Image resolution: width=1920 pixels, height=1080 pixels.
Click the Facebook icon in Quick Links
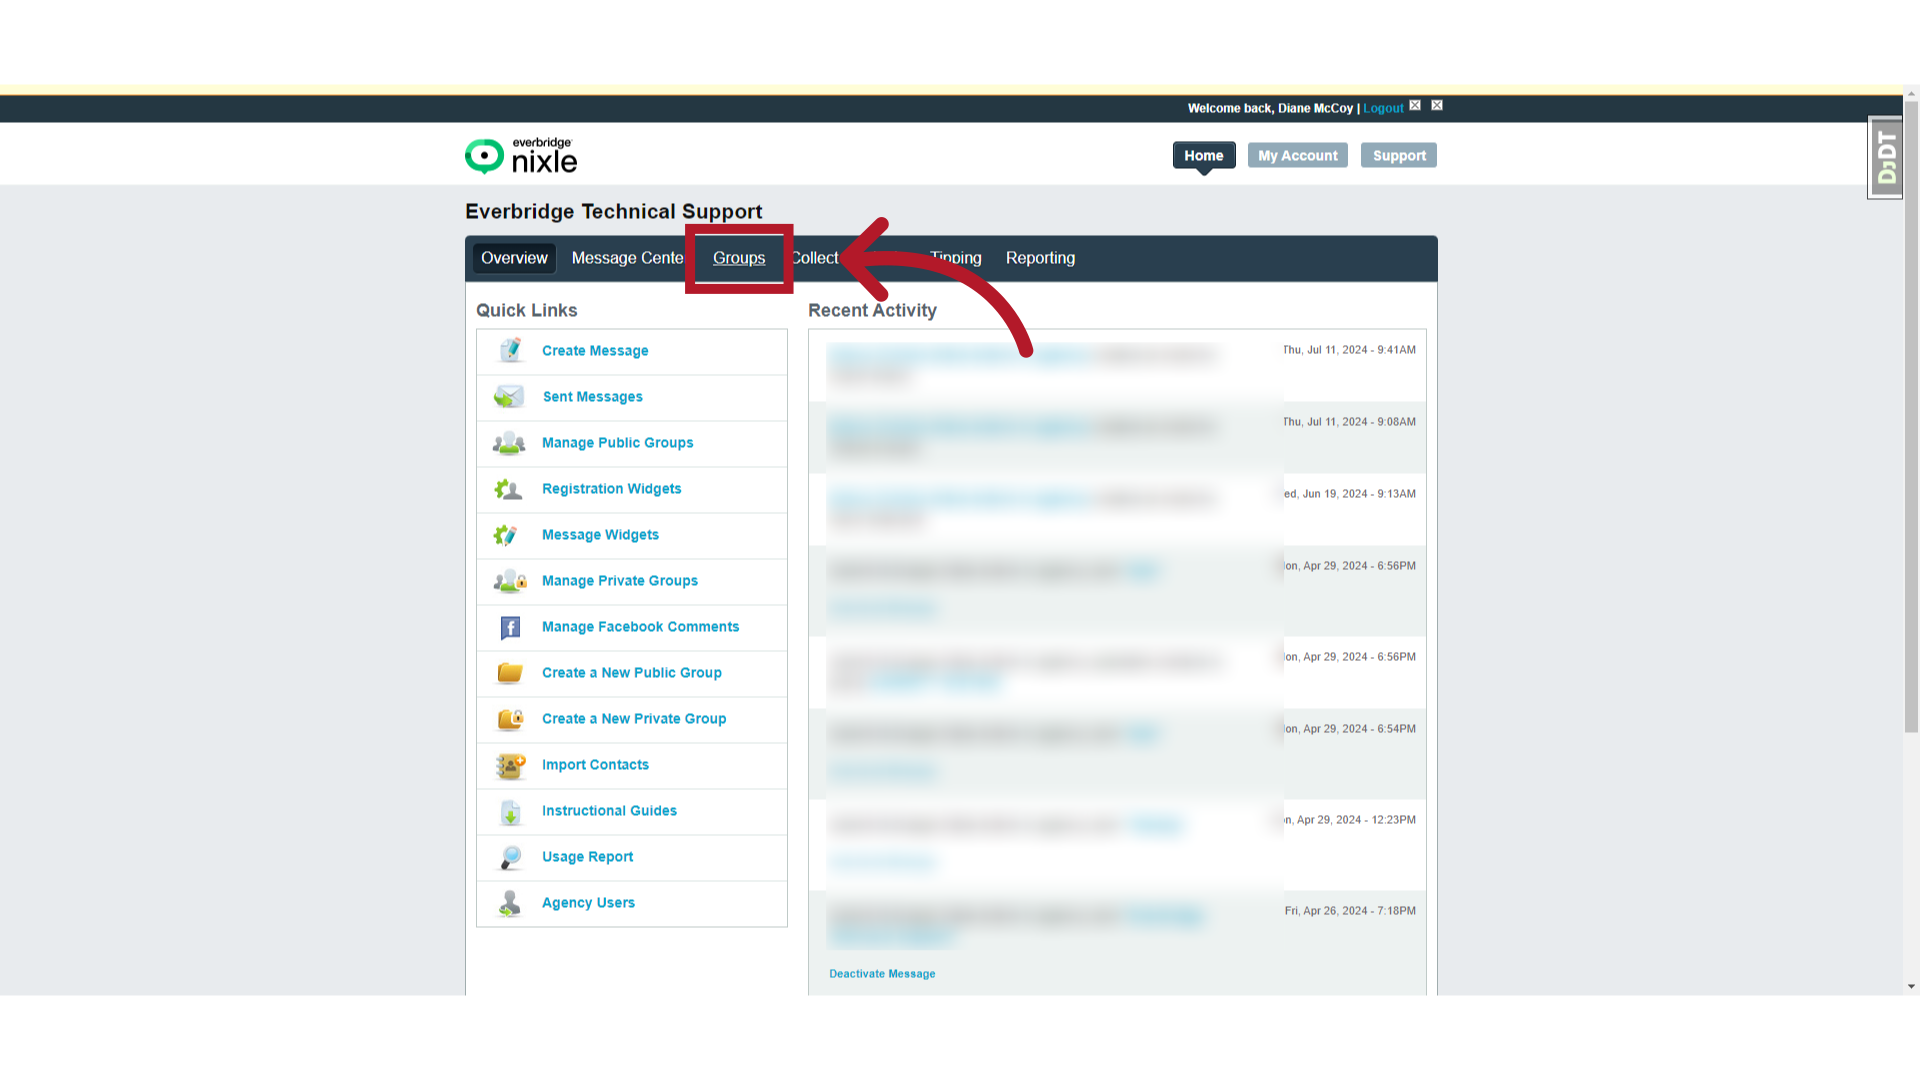click(x=510, y=627)
